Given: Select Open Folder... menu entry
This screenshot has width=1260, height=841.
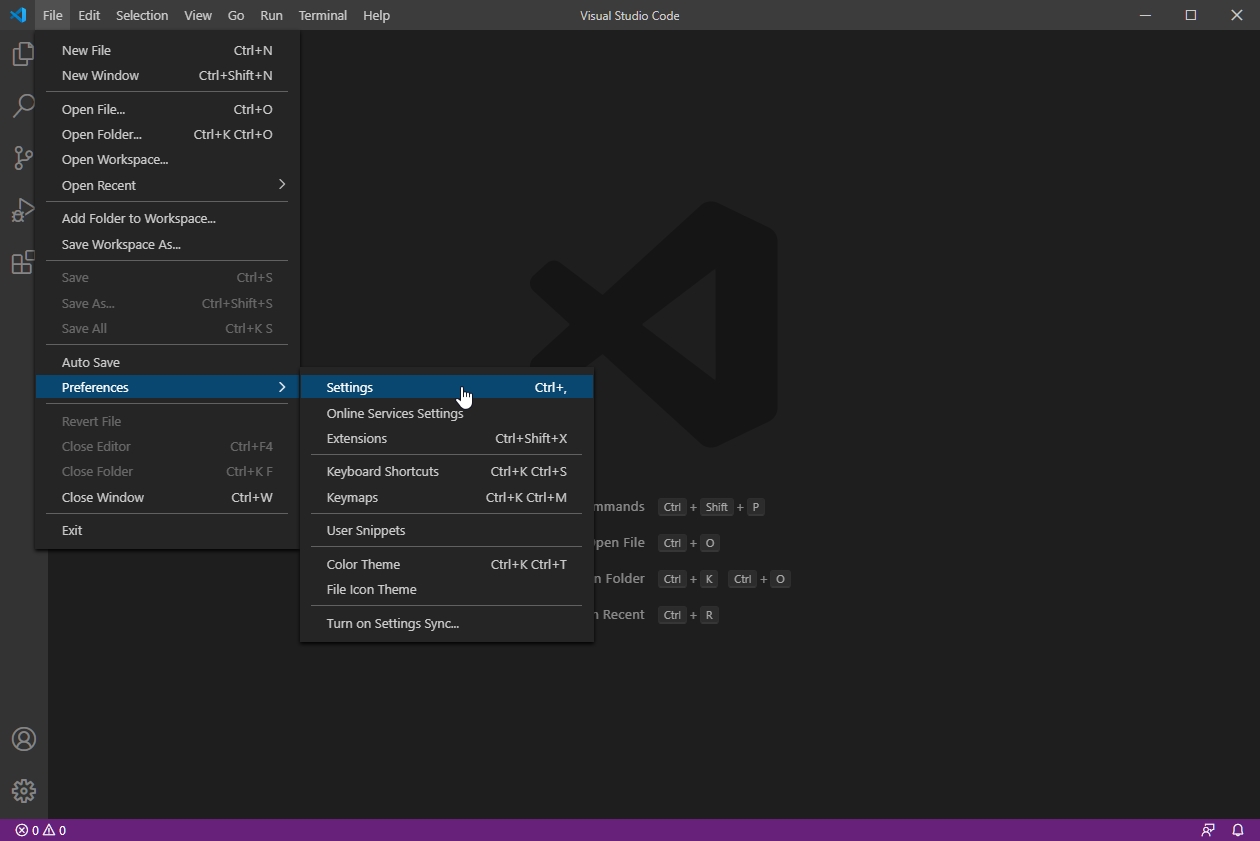Looking at the screenshot, I should [x=167, y=134].
